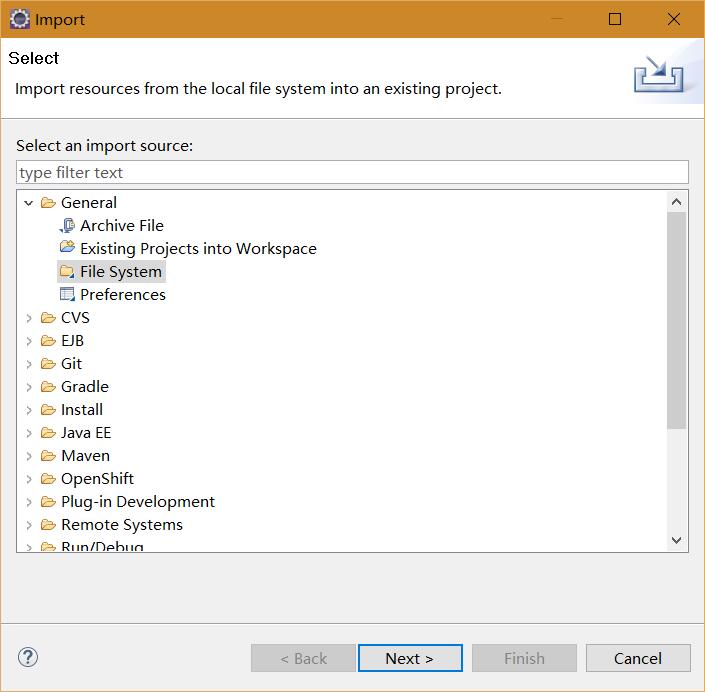Screen dimensions: 705x692
Task: Click the scroll down arrow of the list
Action: click(677, 540)
